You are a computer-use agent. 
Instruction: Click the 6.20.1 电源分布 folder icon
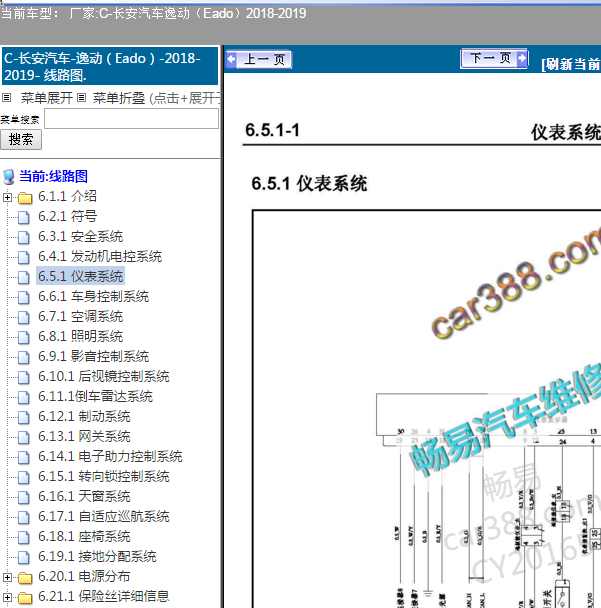25,578
